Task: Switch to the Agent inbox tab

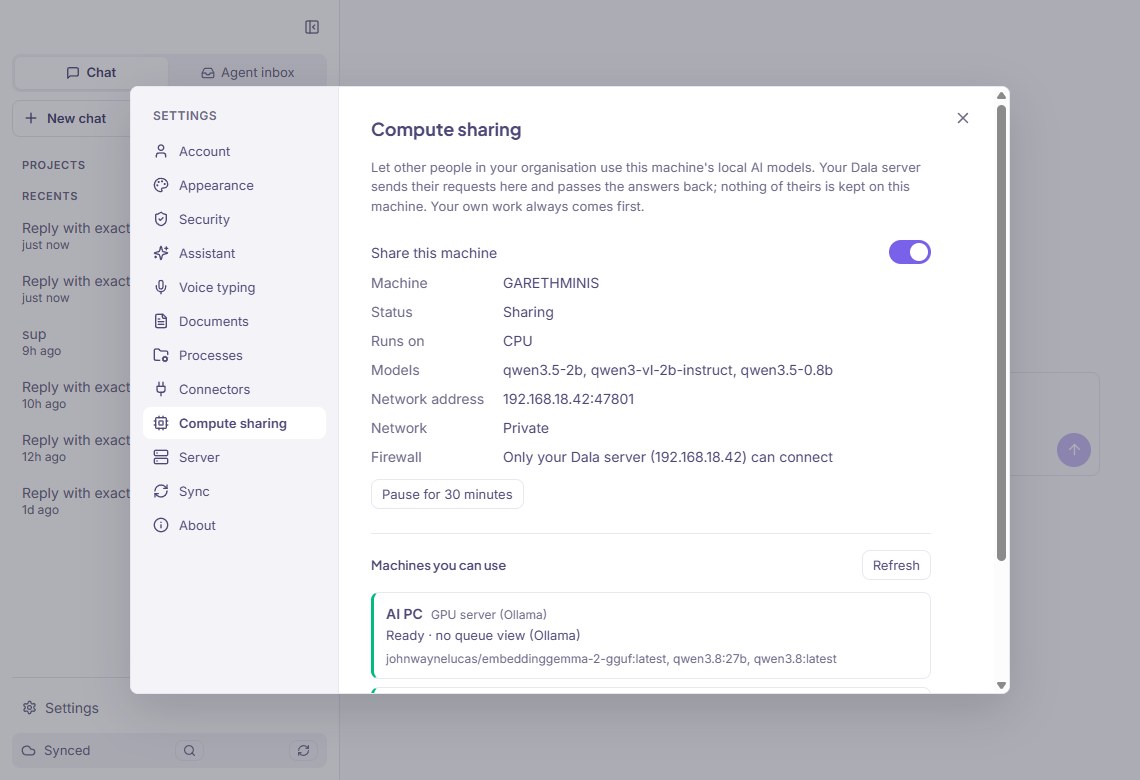Action: click(x=247, y=73)
